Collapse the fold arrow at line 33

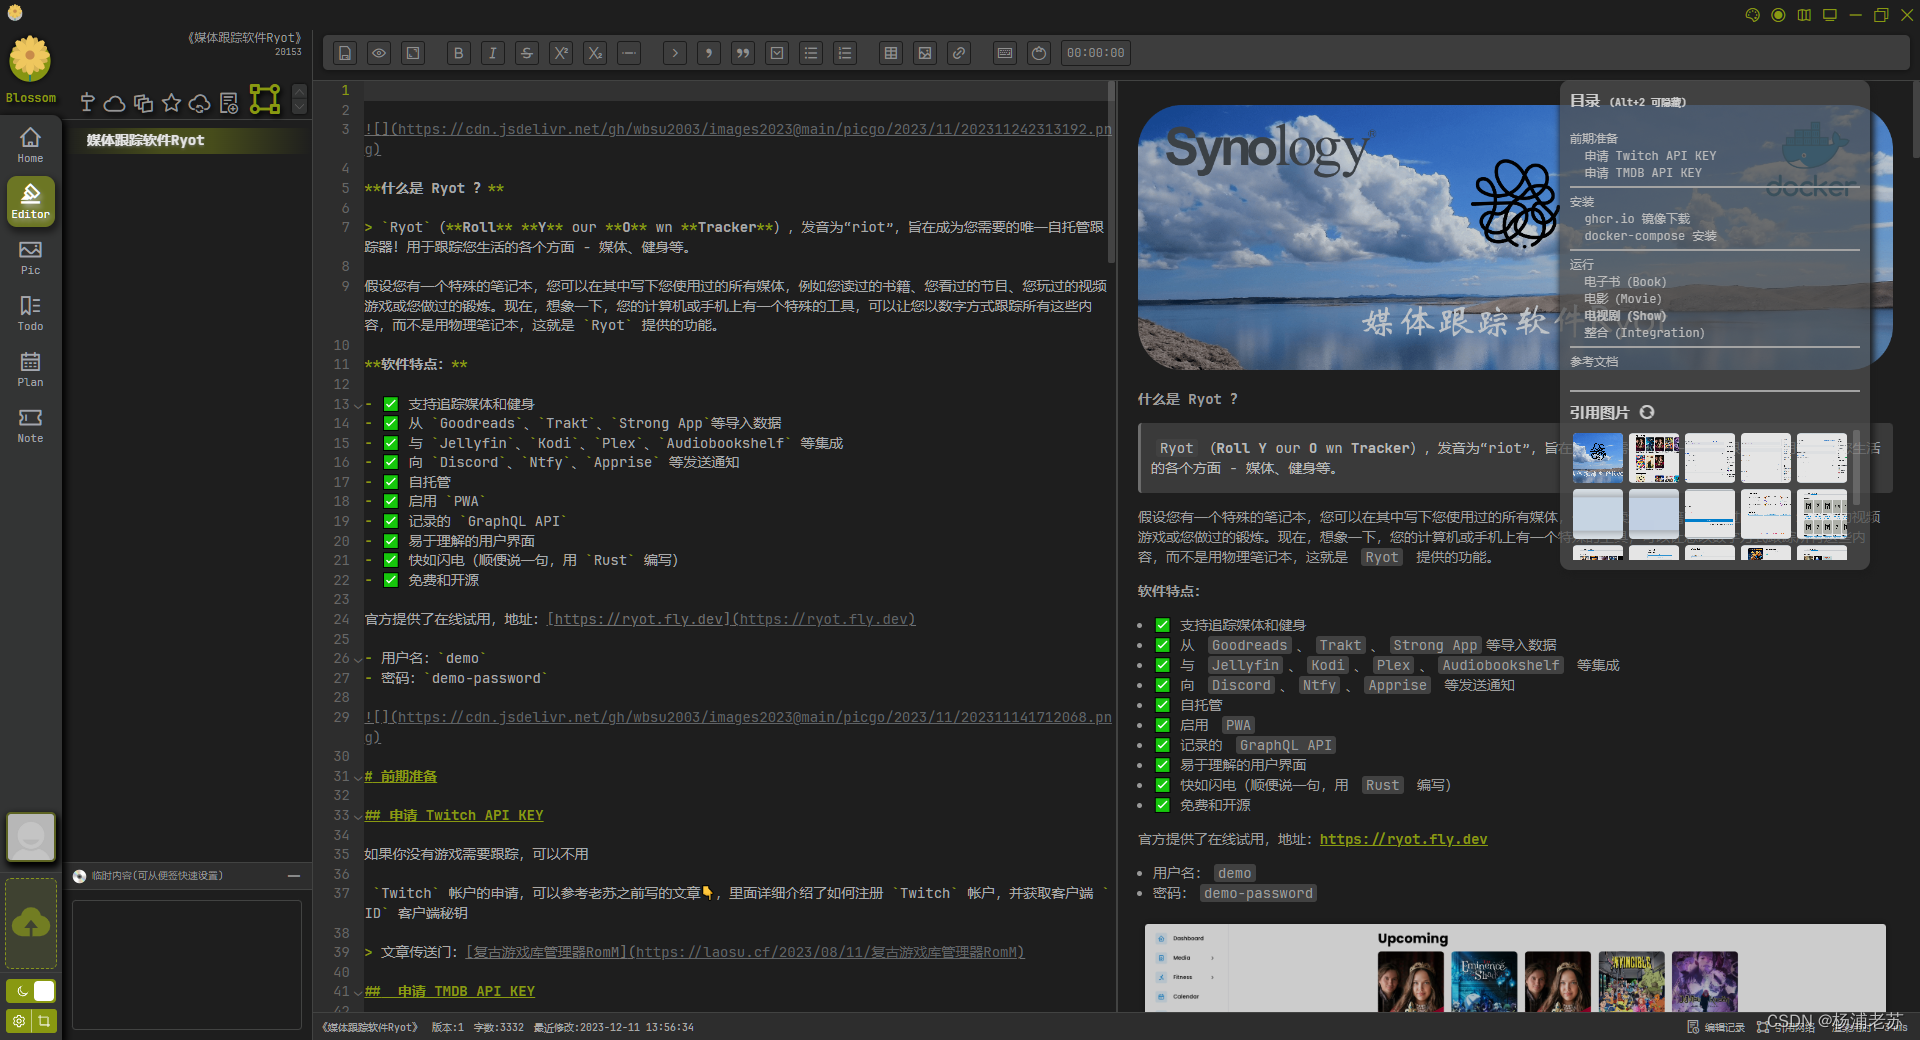[x=358, y=816]
